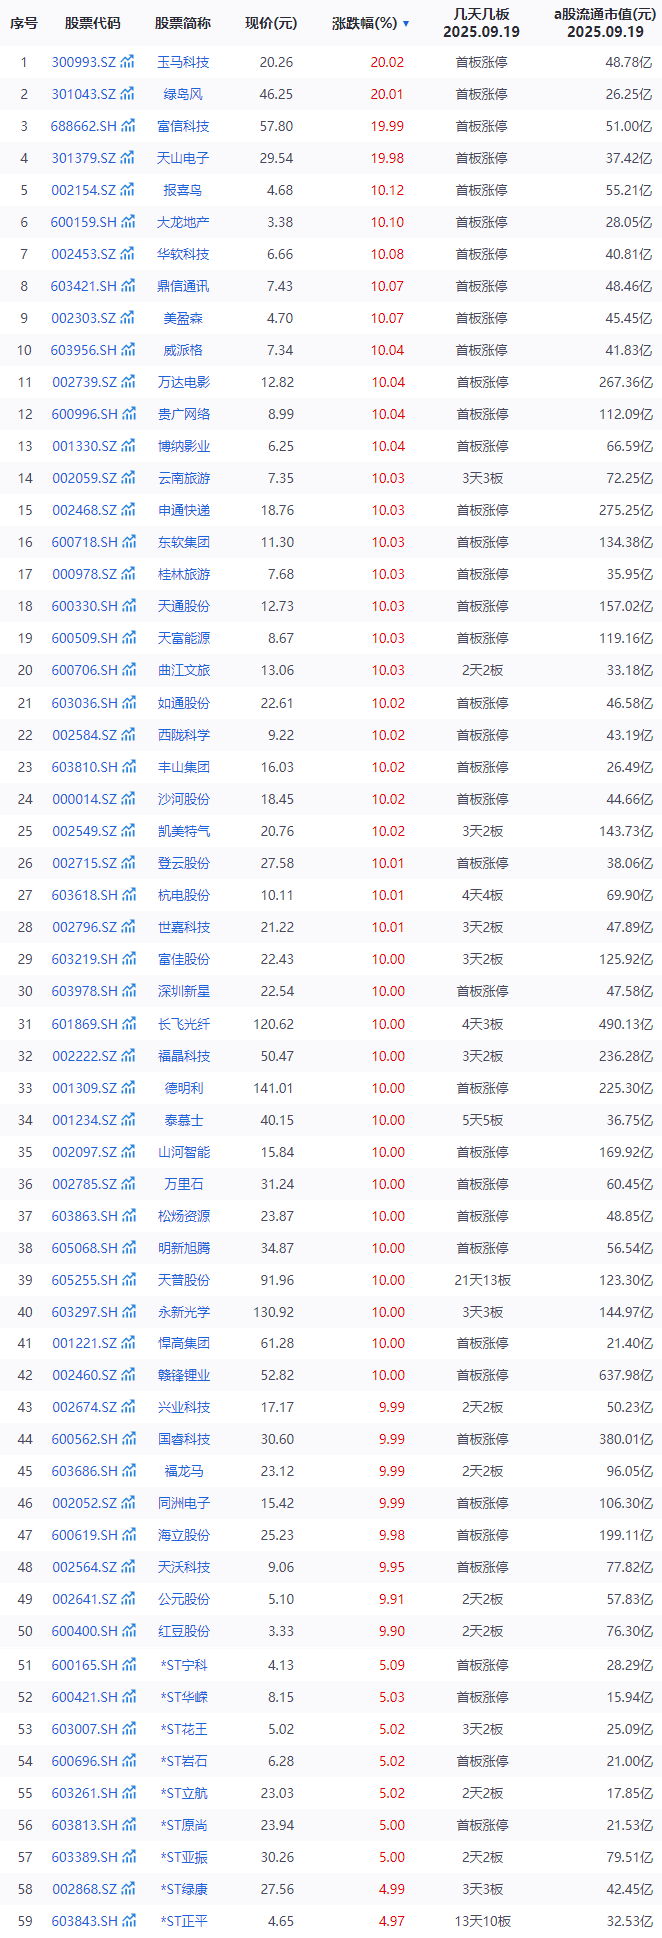Show chart icon for 605255.SH
This screenshot has height=1938, width=662.
click(128, 1280)
